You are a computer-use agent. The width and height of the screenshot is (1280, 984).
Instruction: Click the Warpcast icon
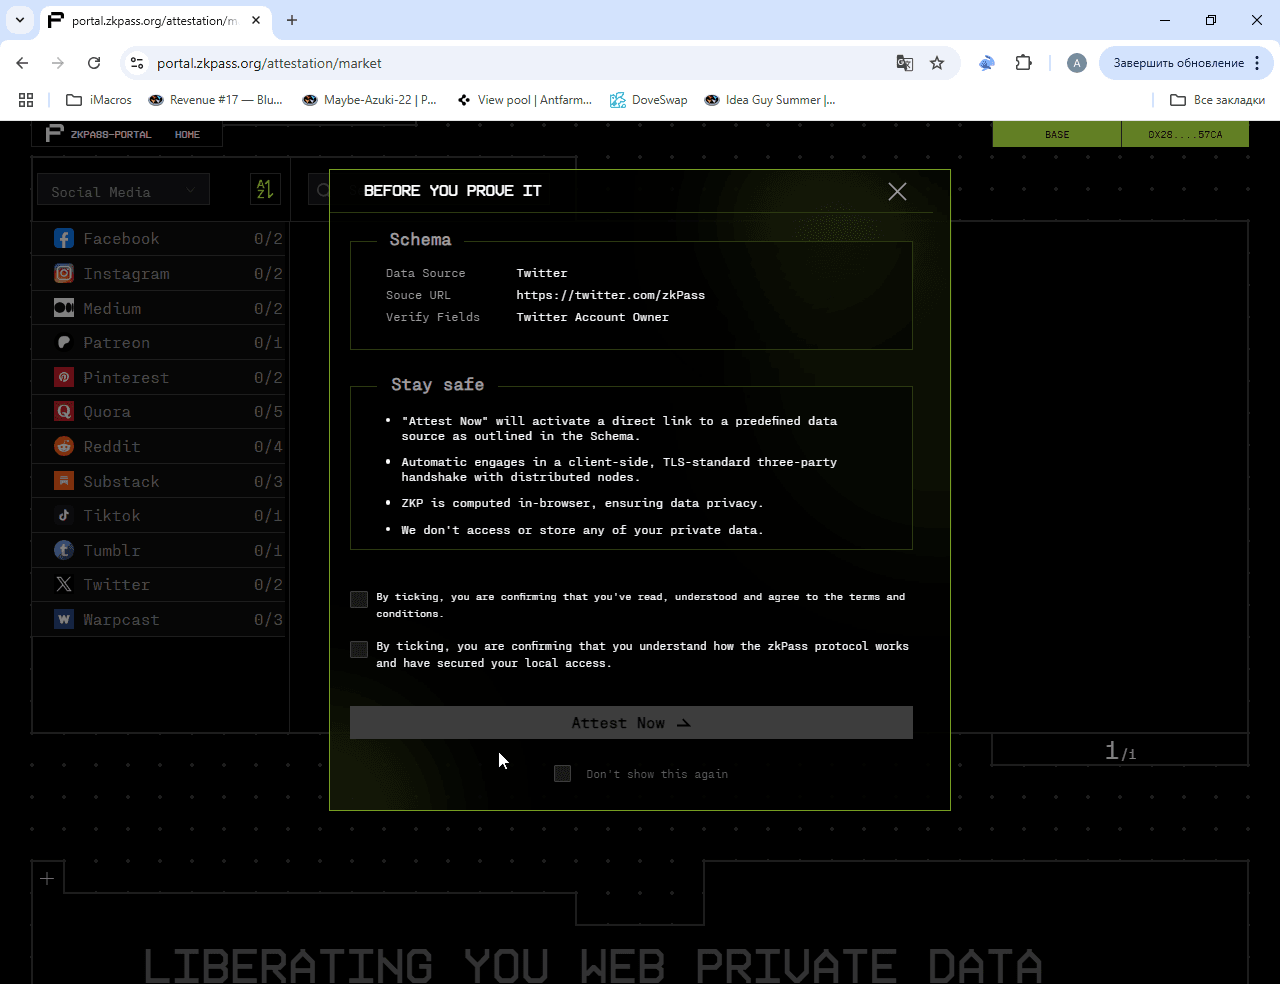point(64,619)
